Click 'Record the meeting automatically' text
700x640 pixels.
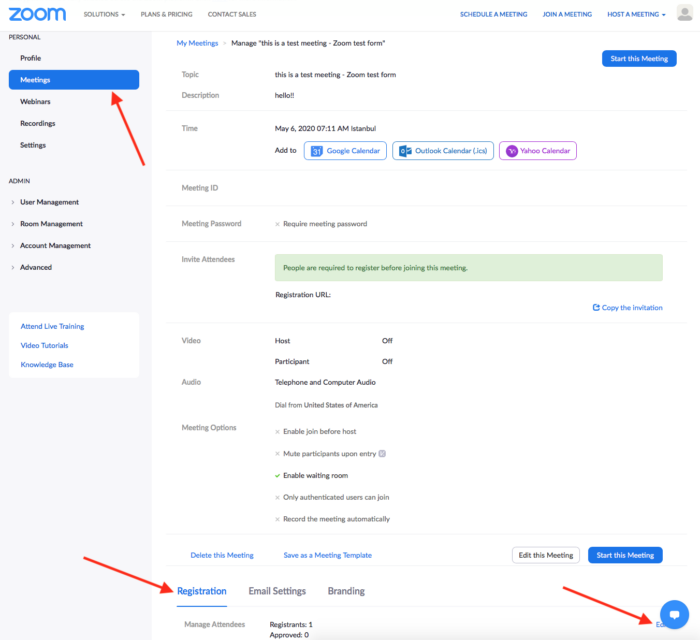[336, 519]
